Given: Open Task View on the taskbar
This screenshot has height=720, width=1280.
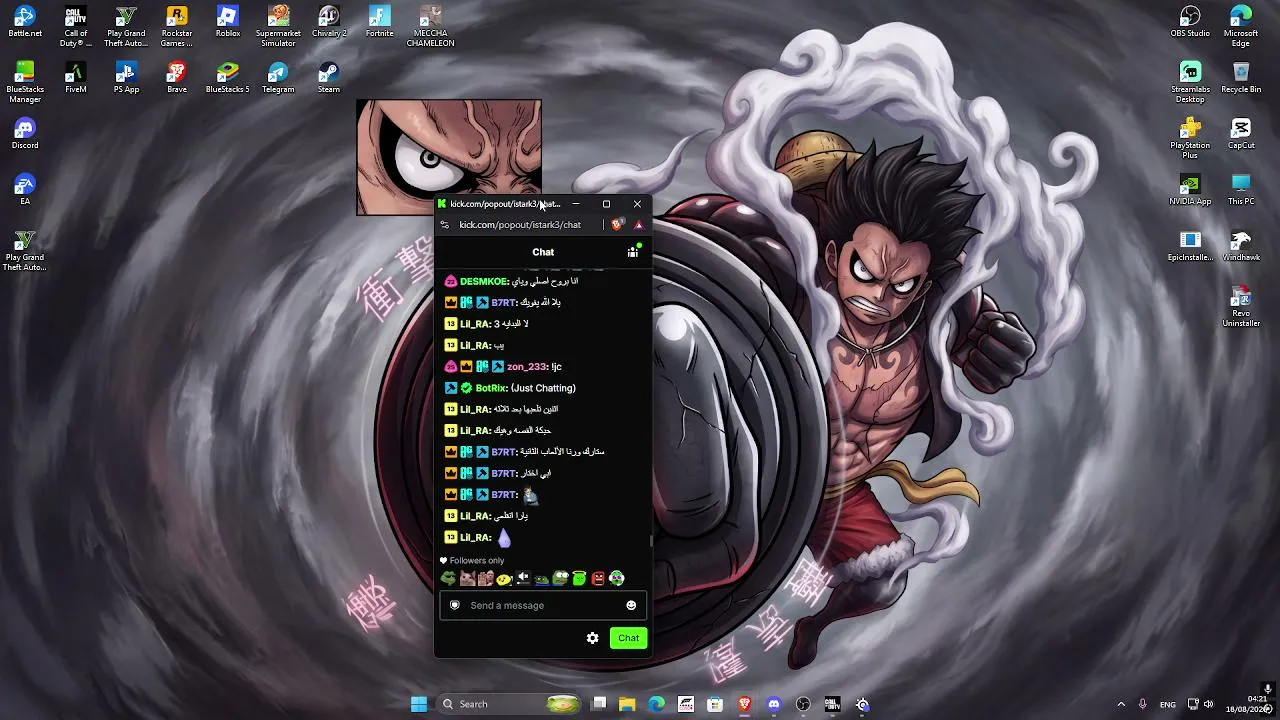Looking at the screenshot, I should click(598, 704).
